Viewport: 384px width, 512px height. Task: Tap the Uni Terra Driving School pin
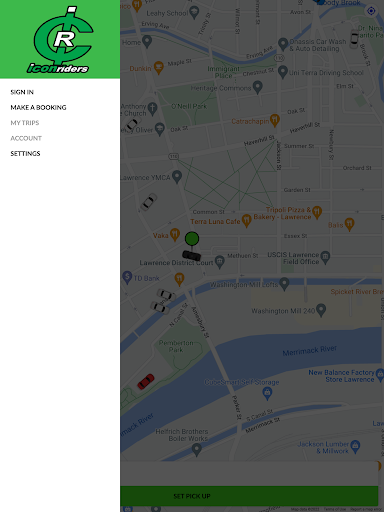pos(283,72)
